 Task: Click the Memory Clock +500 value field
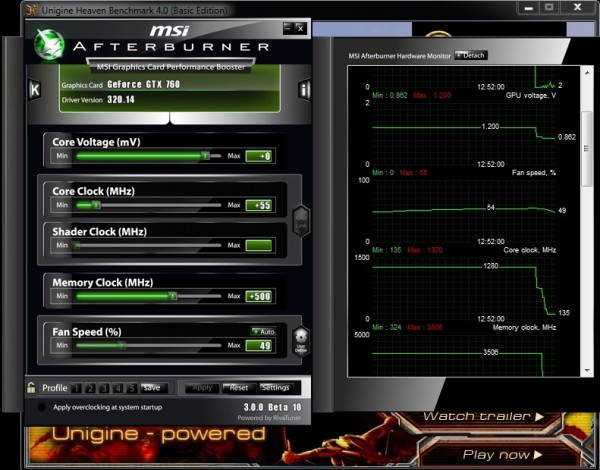coord(259,296)
